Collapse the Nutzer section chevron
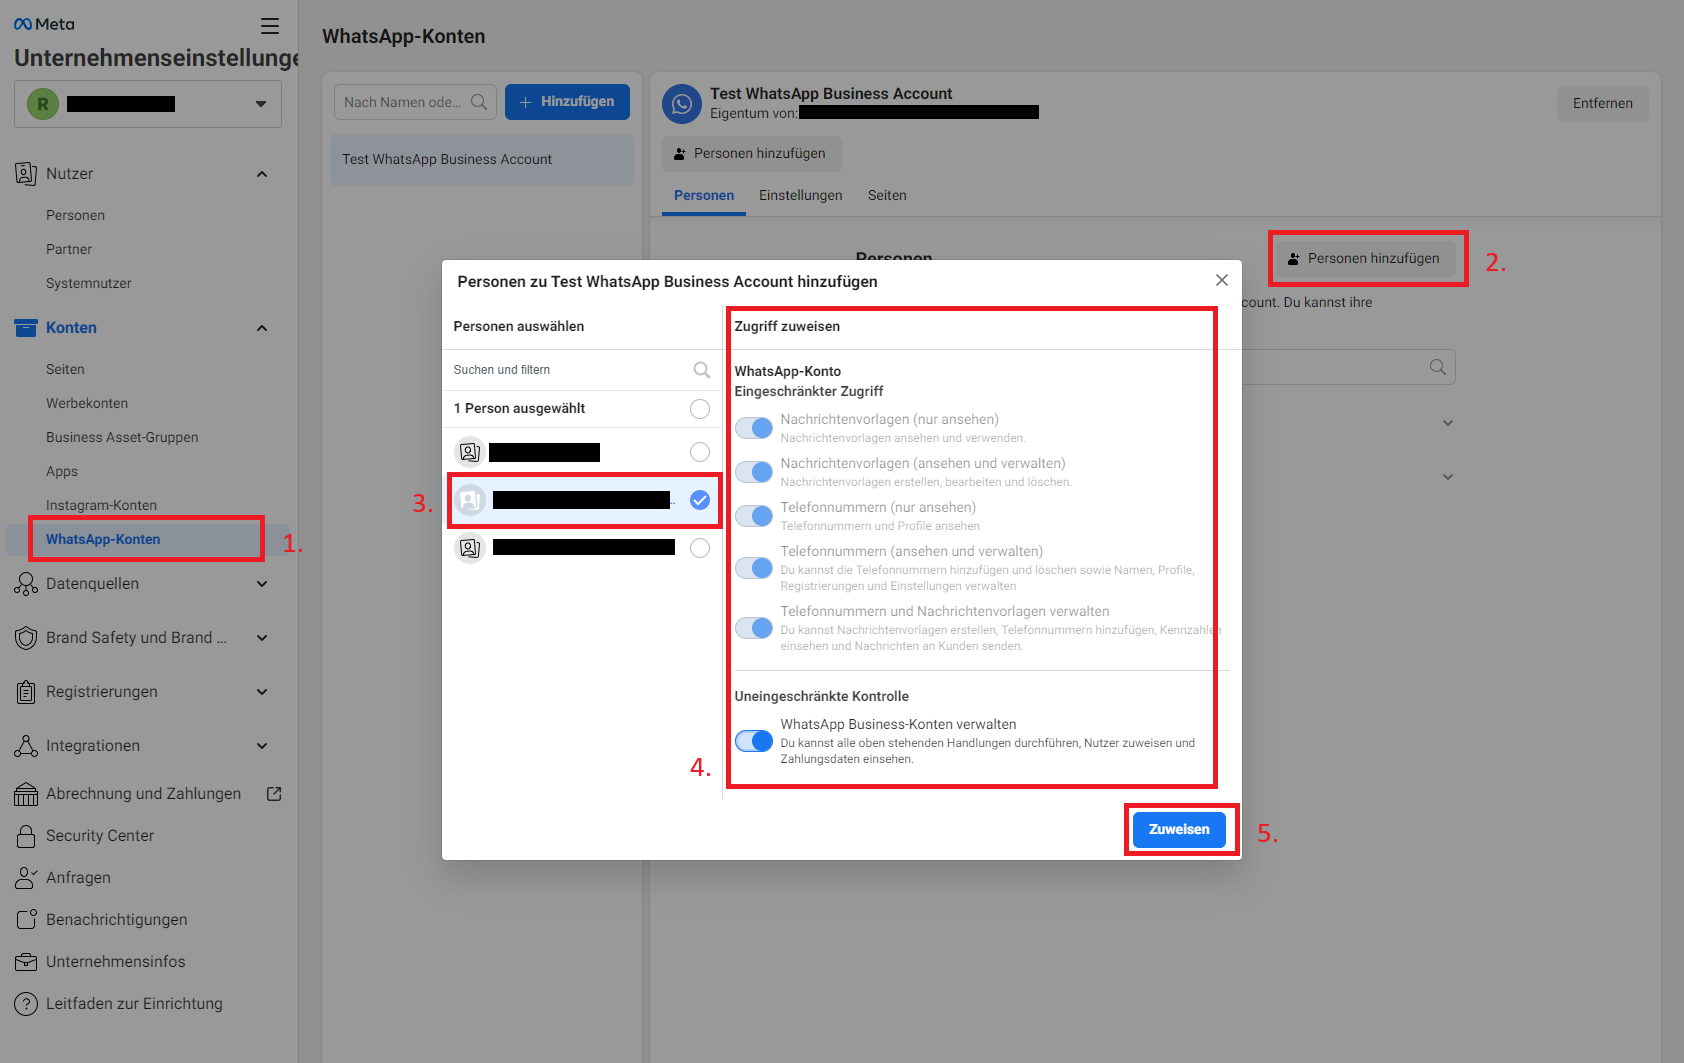The height and width of the screenshot is (1063, 1684). click(262, 174)
